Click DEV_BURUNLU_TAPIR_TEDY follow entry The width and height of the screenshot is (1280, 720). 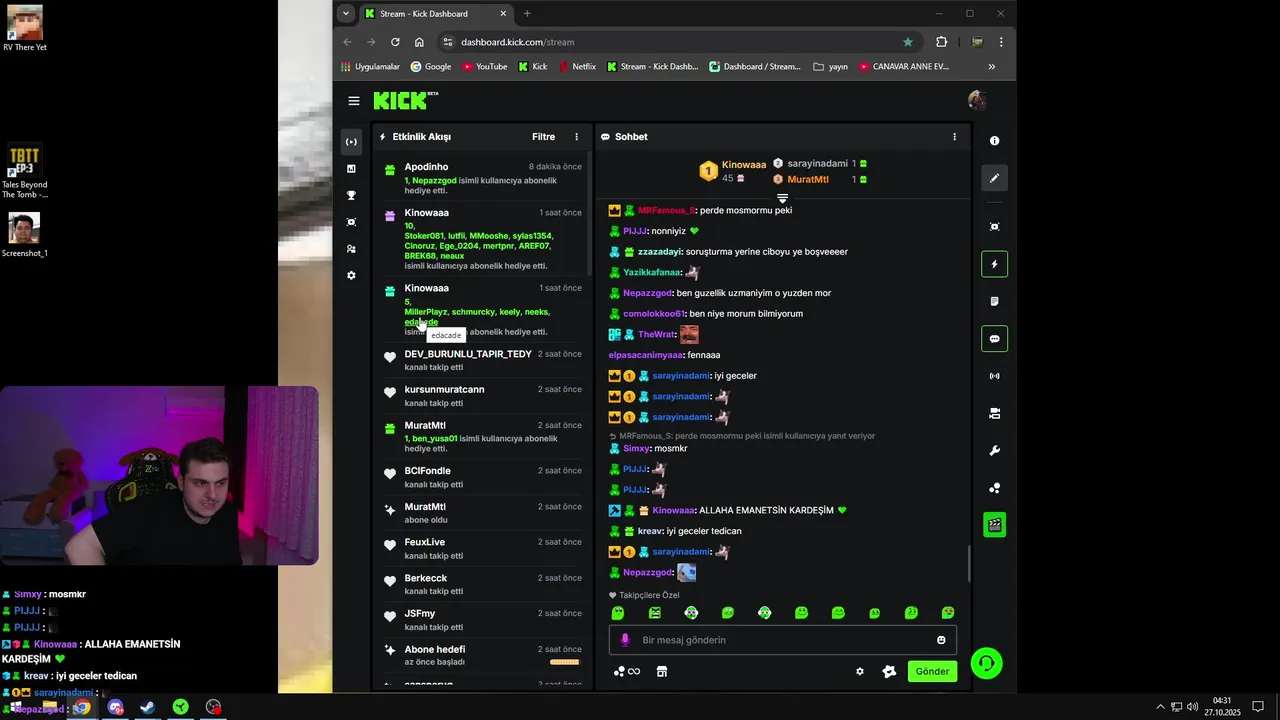click(x=483, y=360)
